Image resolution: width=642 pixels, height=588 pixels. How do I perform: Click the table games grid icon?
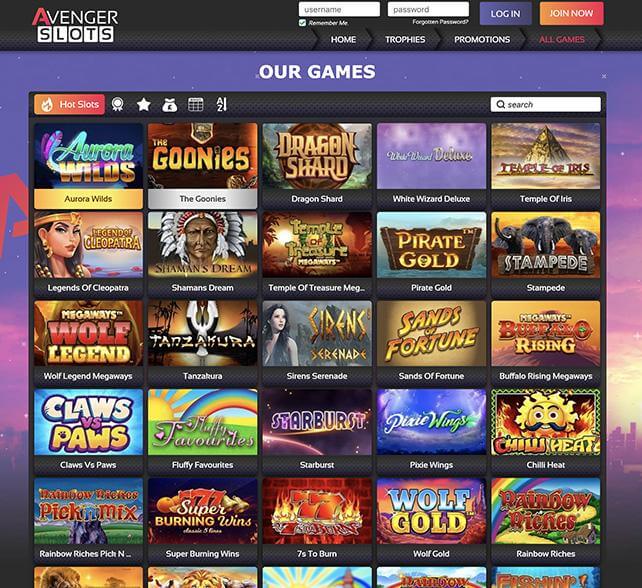coord(195,104)
